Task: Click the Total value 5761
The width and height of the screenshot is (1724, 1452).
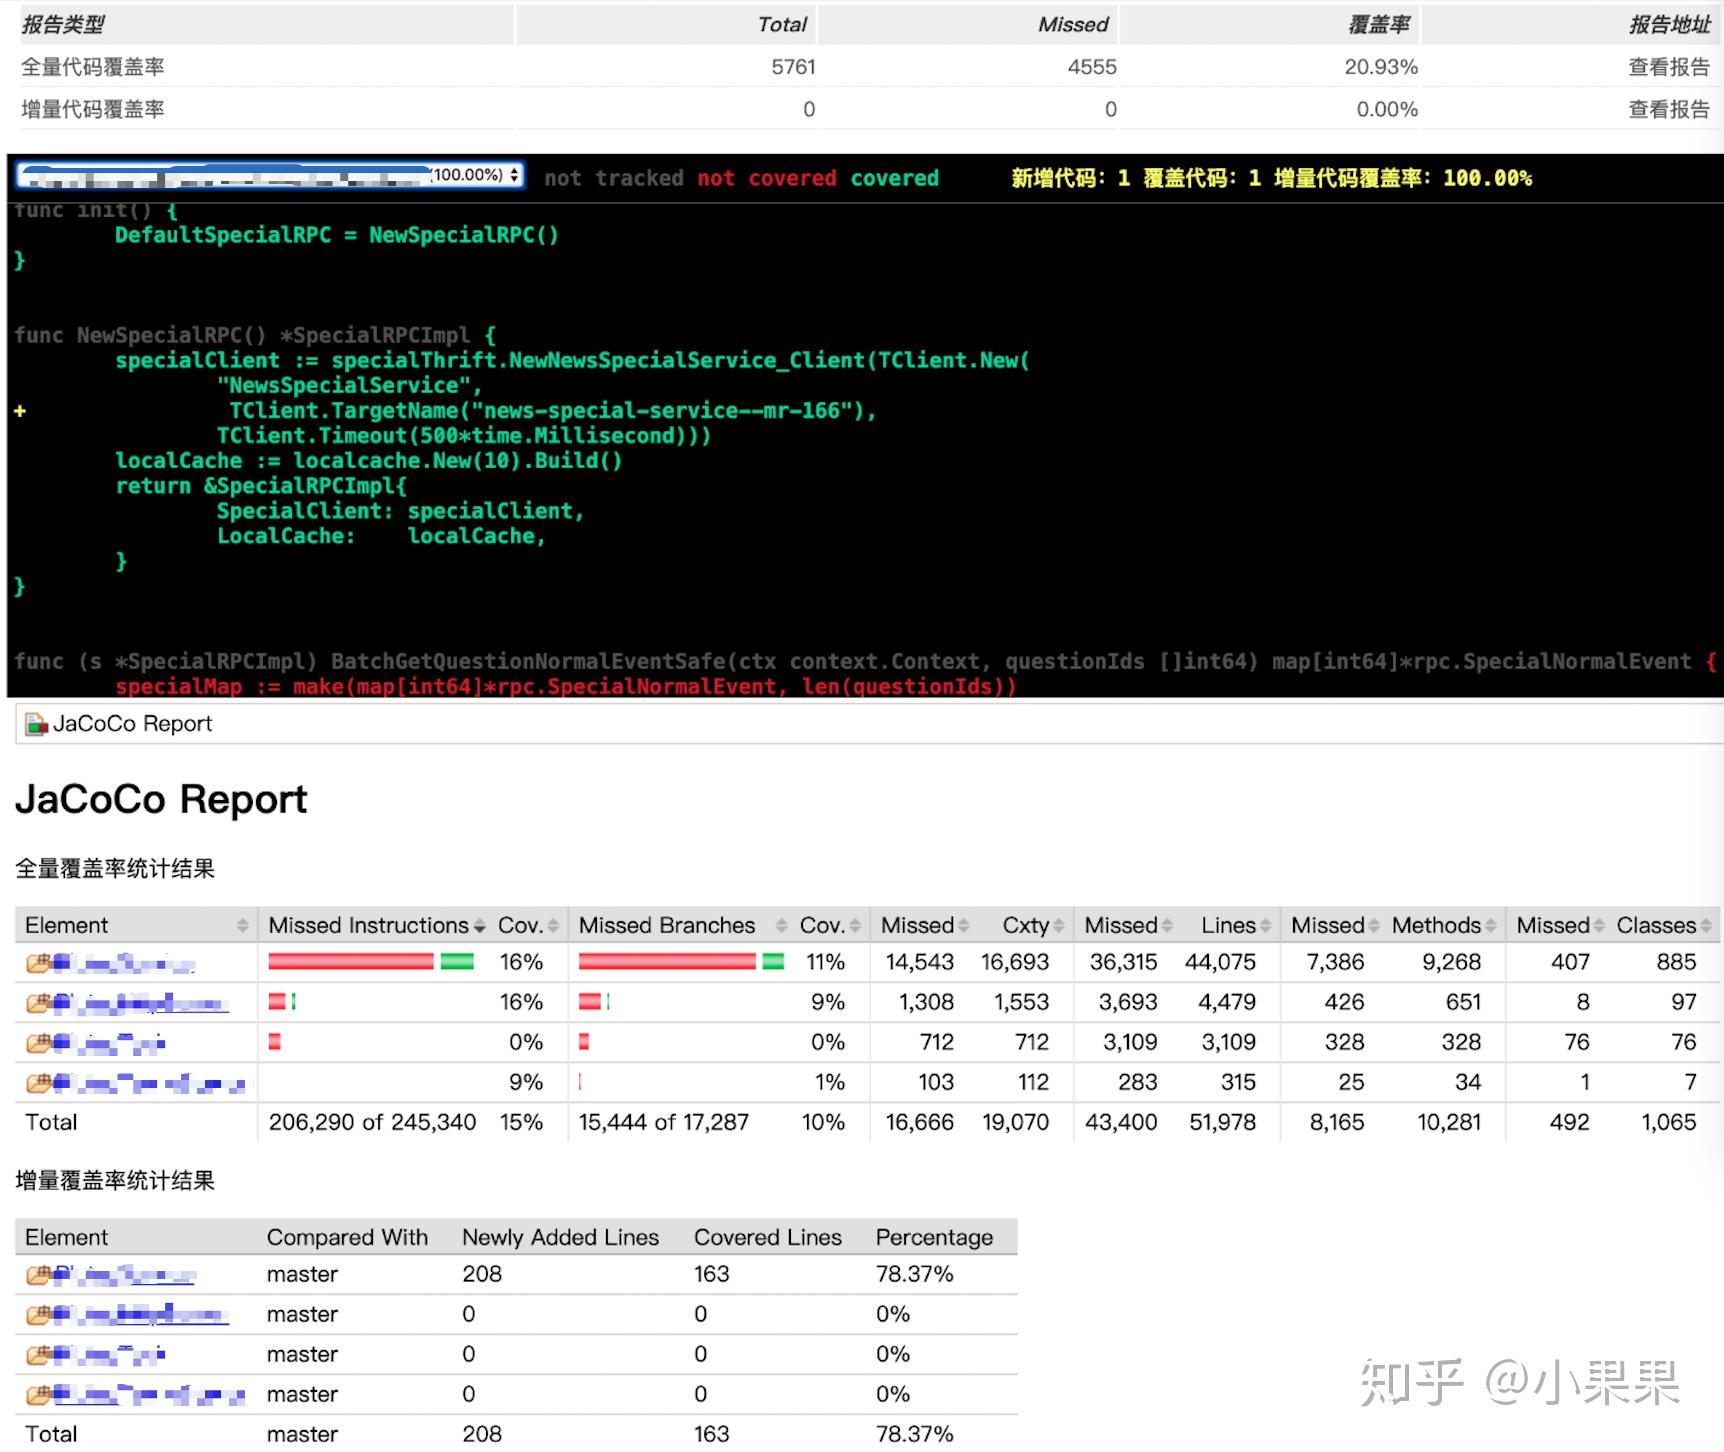Action: click(x=793, y=67)
